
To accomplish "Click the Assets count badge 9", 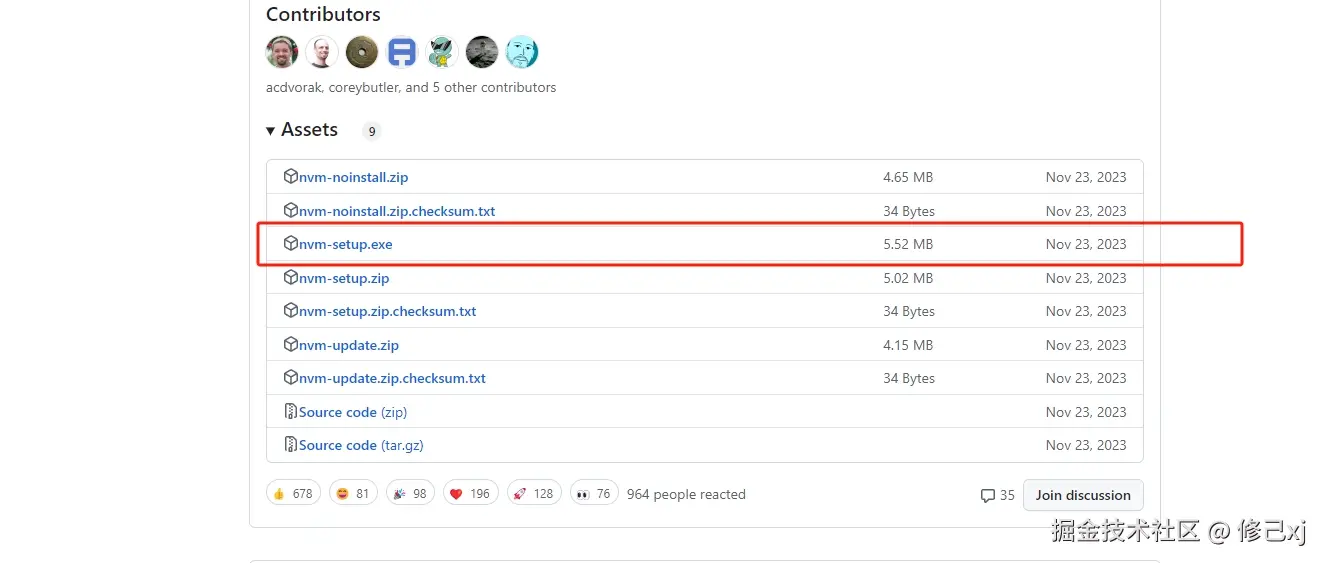I will click(x=371, y=131).
